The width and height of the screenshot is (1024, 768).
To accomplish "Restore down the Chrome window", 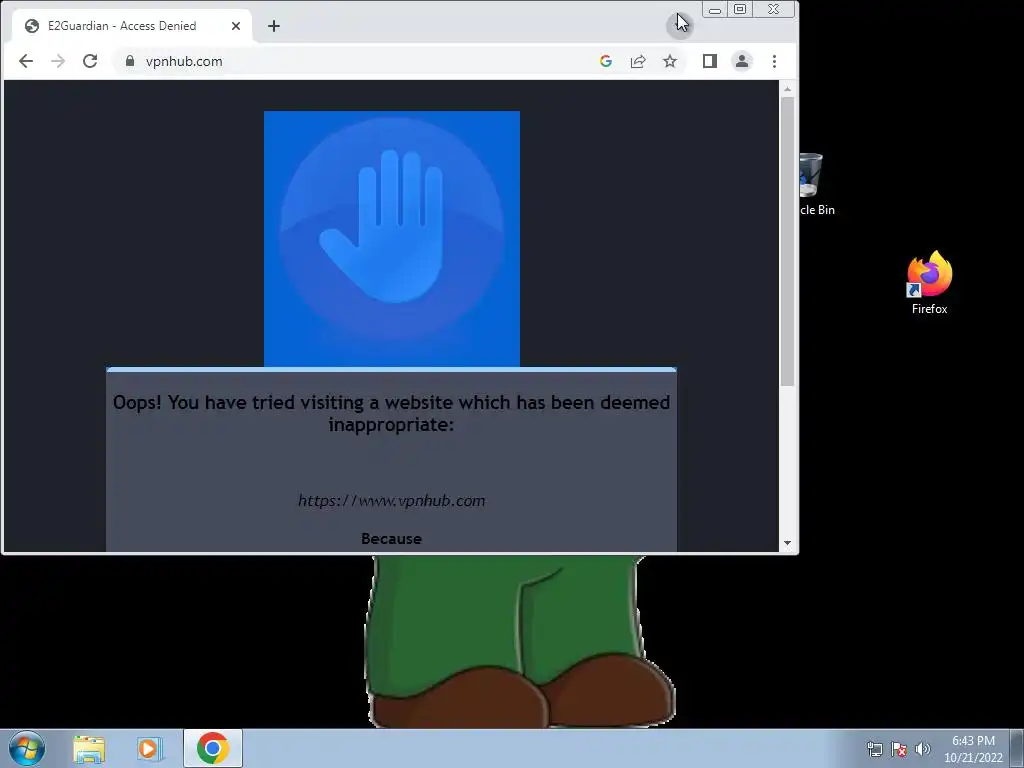I will pos(740,10).
